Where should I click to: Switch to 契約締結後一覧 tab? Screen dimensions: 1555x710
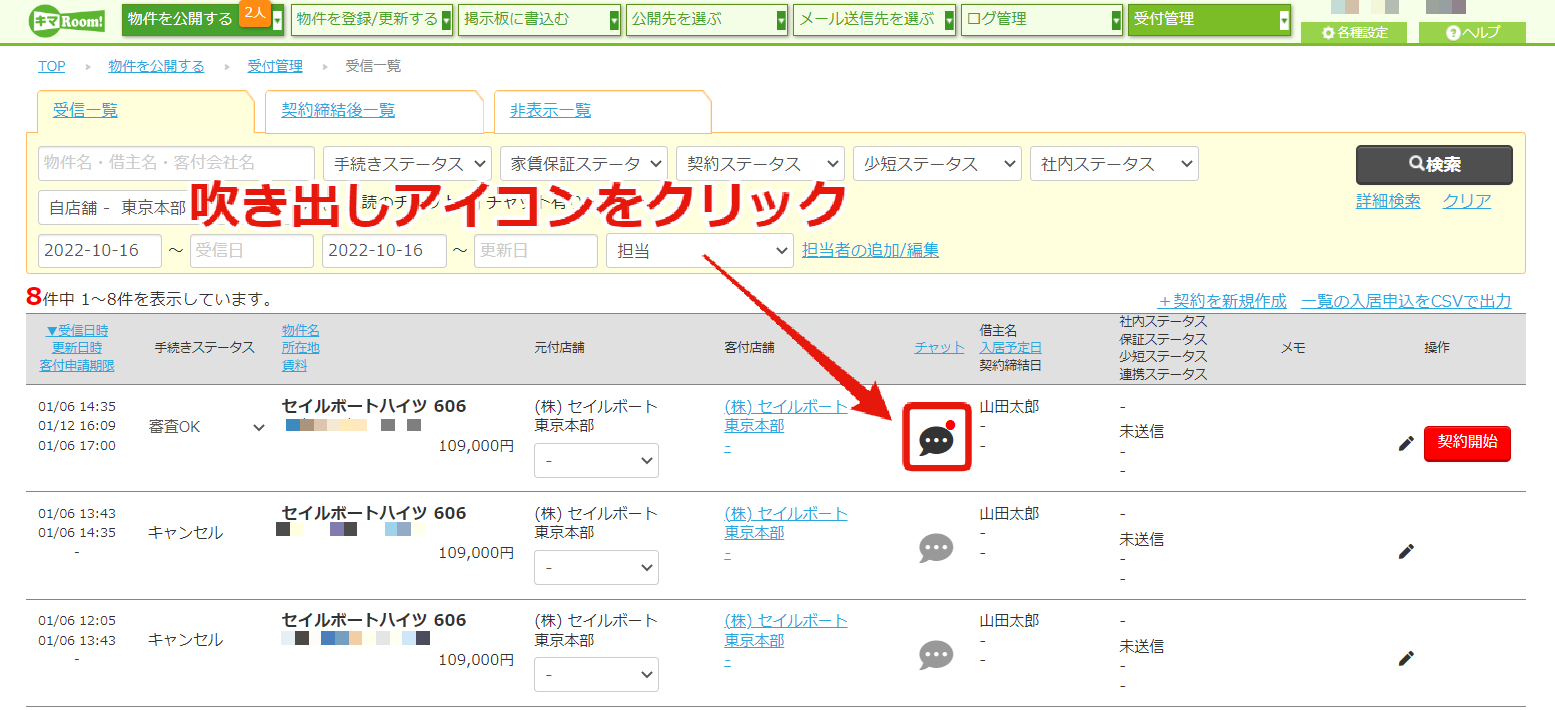374,111
